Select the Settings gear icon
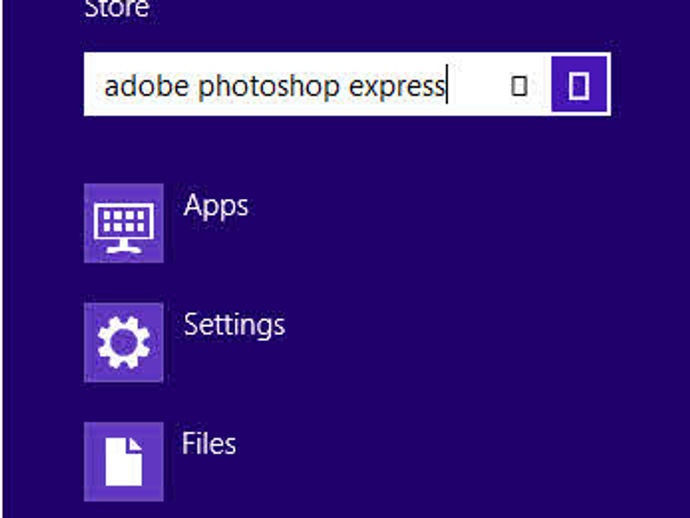The height and width of the screenshot is (518, 690). [124, 342]
